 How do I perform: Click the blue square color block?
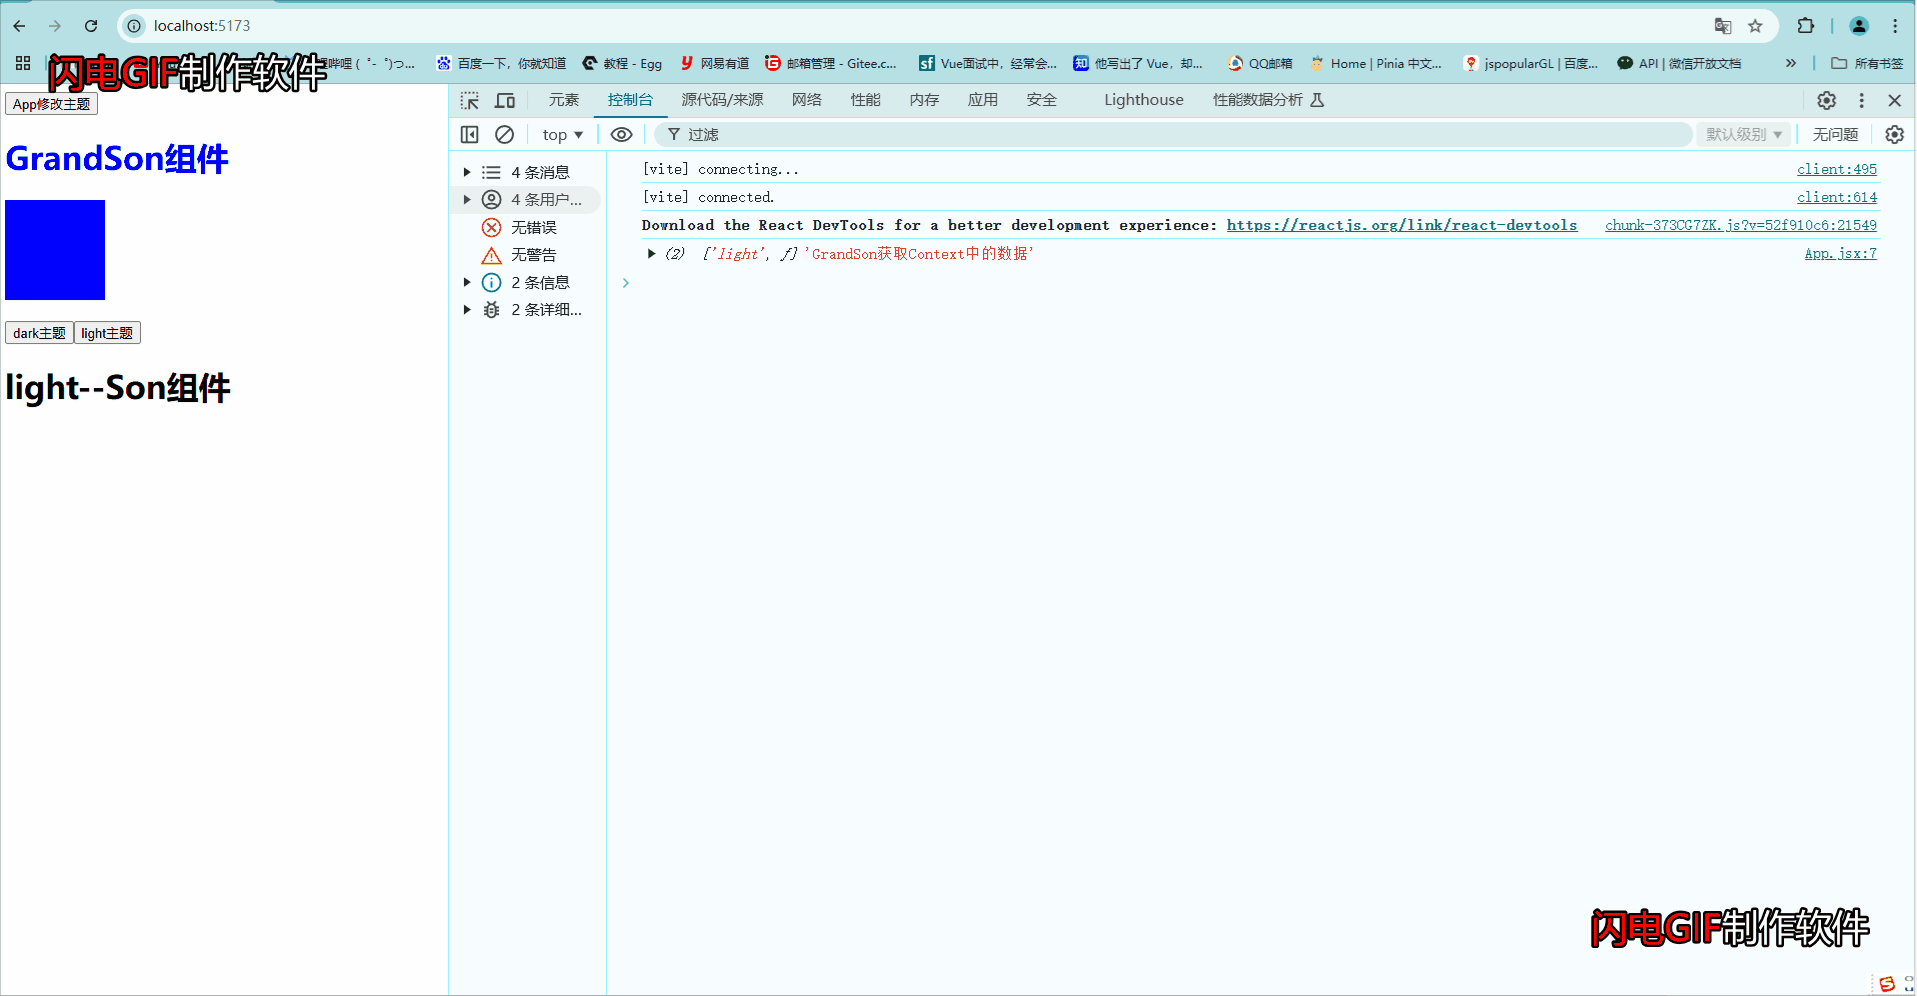pos(55,250)
